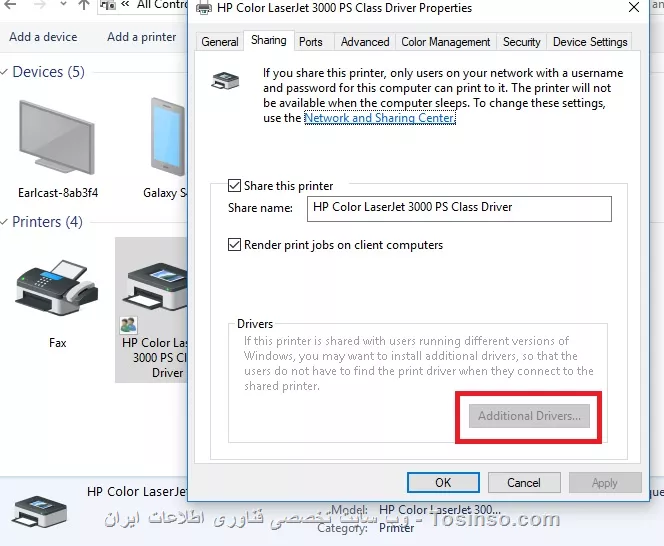Screen dimensions: 664x546
Task: Open recent locations dropdown arrow
Action: click(63, 5)
